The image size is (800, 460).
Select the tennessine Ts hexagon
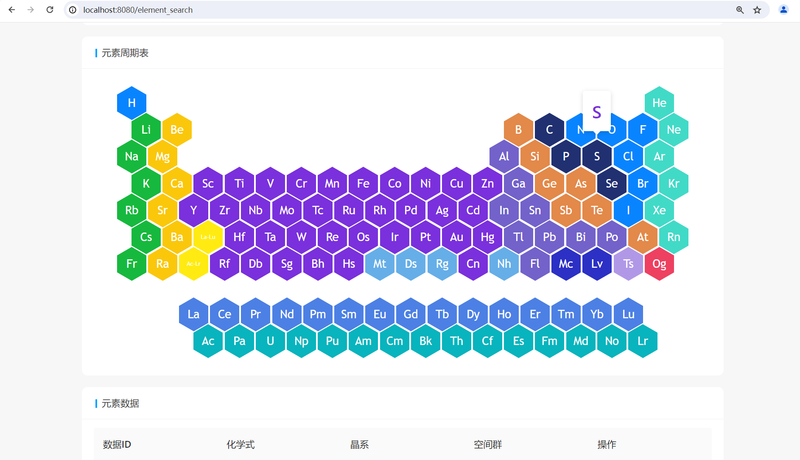coord(628,264)
